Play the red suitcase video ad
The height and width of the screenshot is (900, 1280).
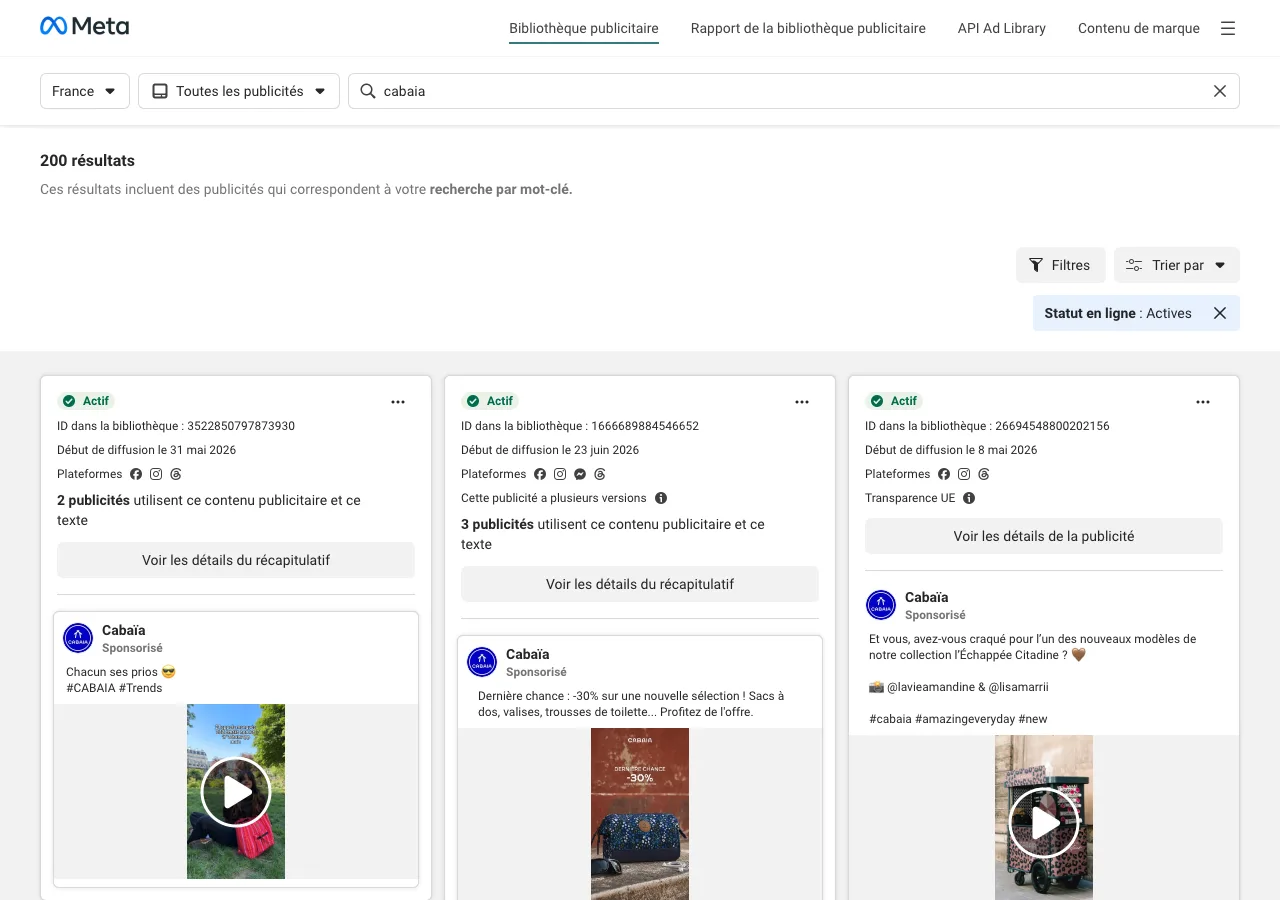point(236,792)
